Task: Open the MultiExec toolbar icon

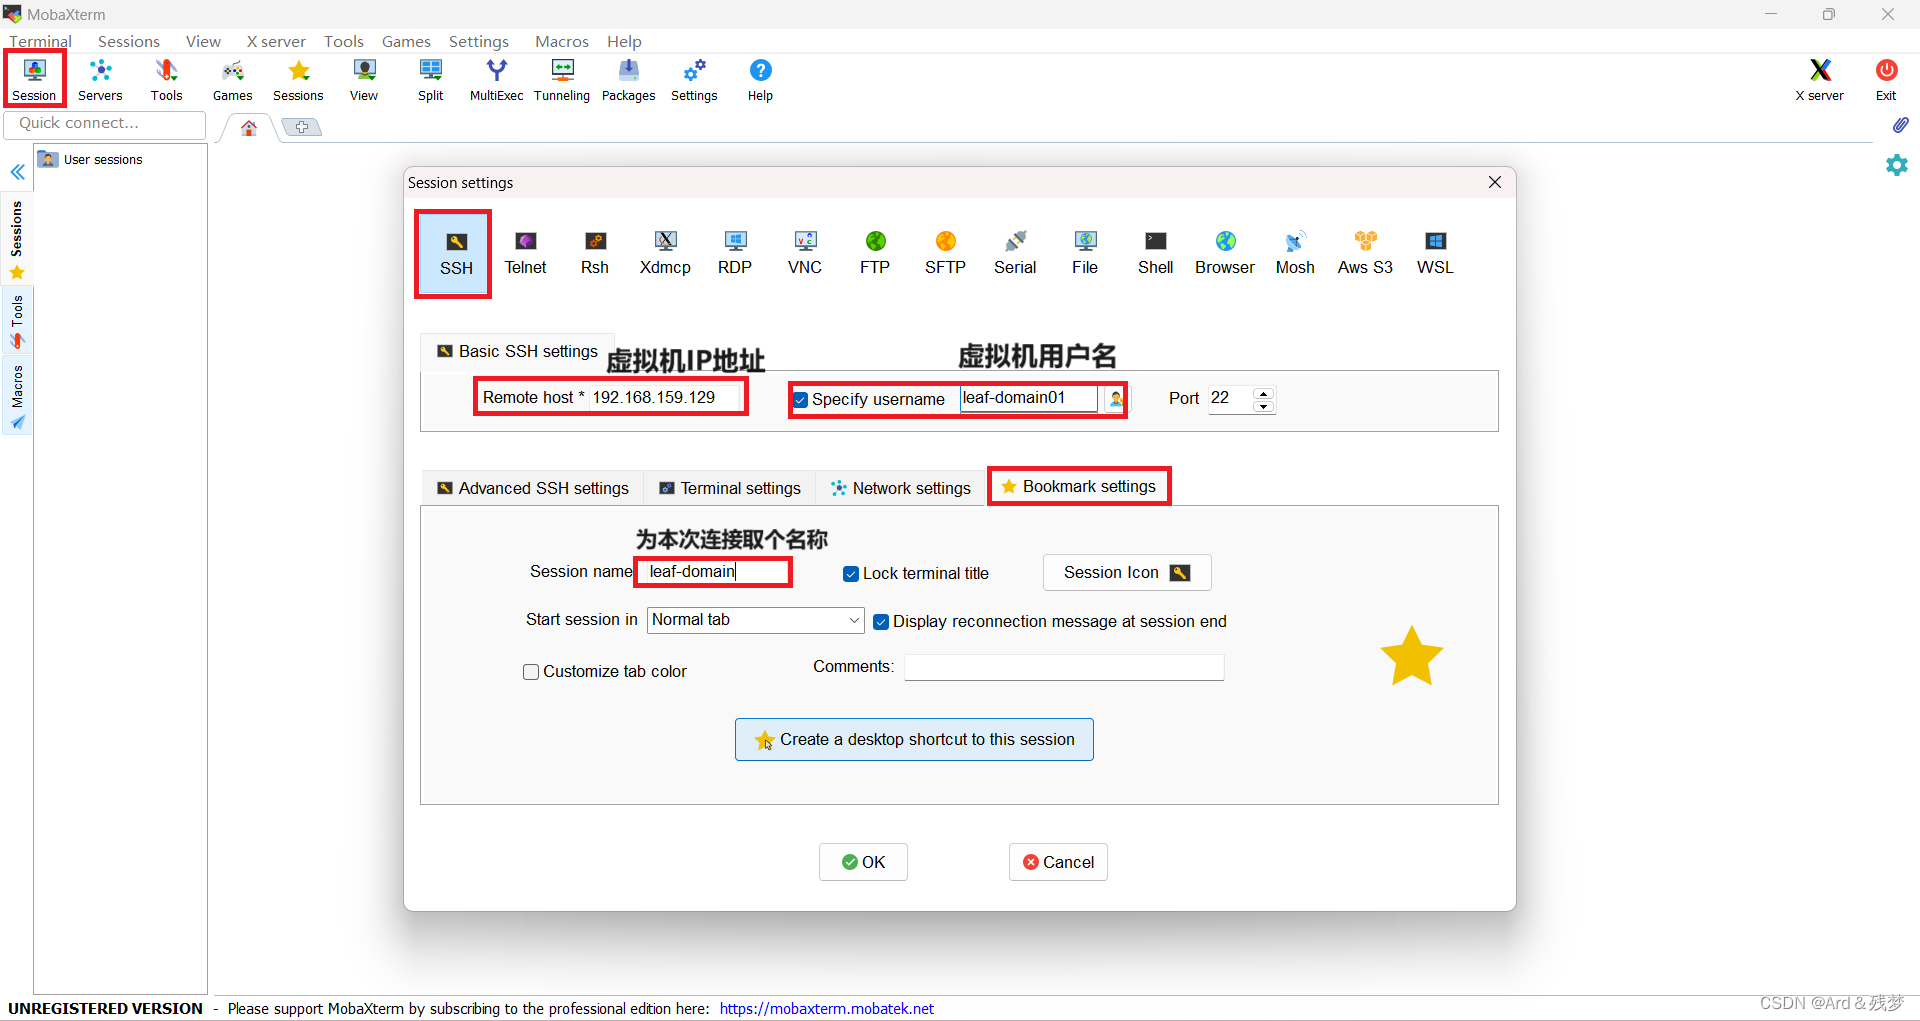Action: (x=496, y=80)
